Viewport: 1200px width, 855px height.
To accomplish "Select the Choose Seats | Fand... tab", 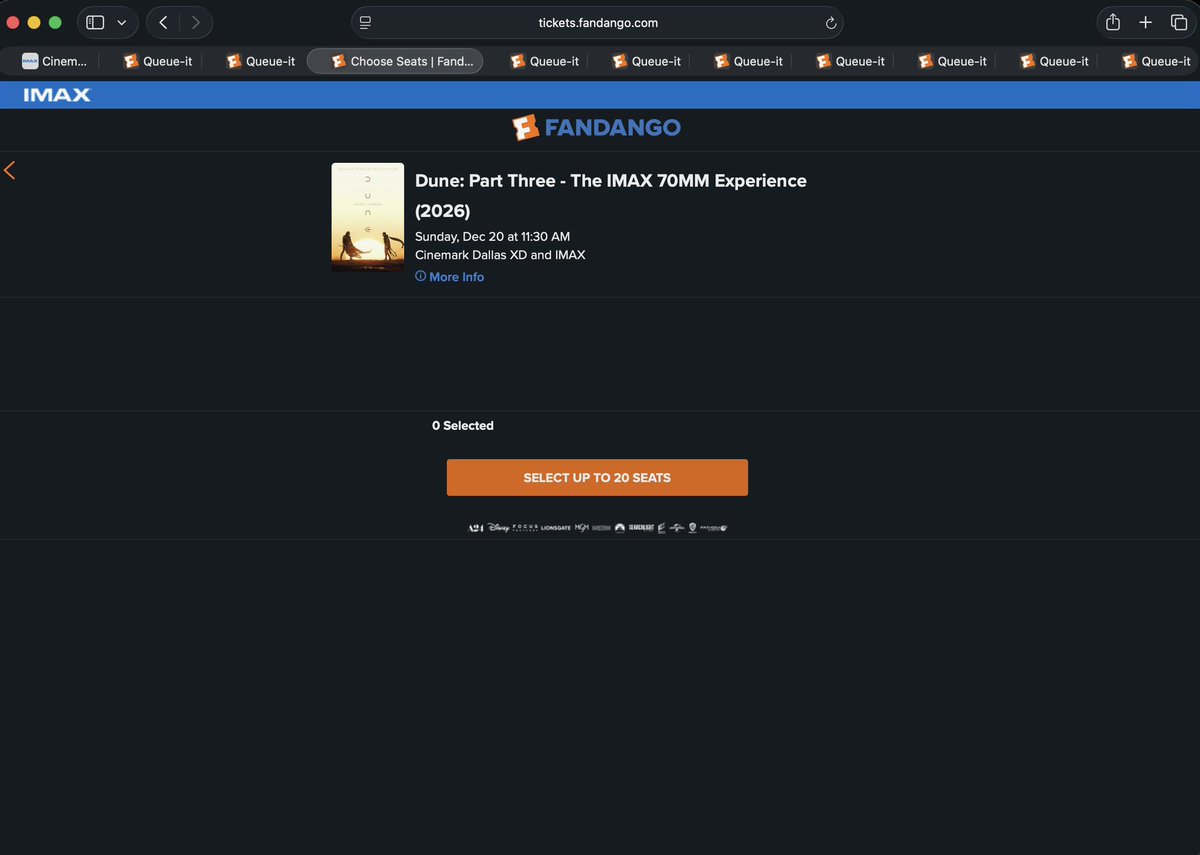I will coord(395,61).
